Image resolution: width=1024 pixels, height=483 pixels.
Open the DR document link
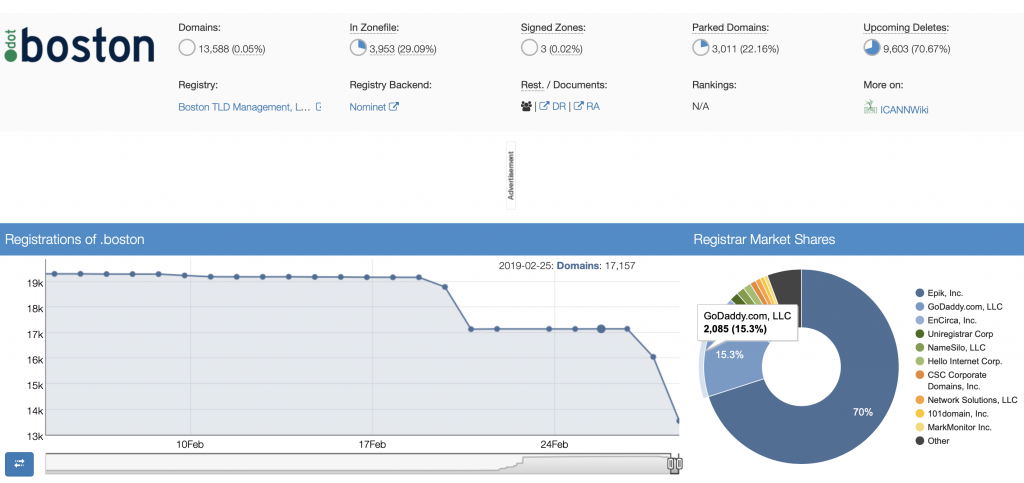559,106
